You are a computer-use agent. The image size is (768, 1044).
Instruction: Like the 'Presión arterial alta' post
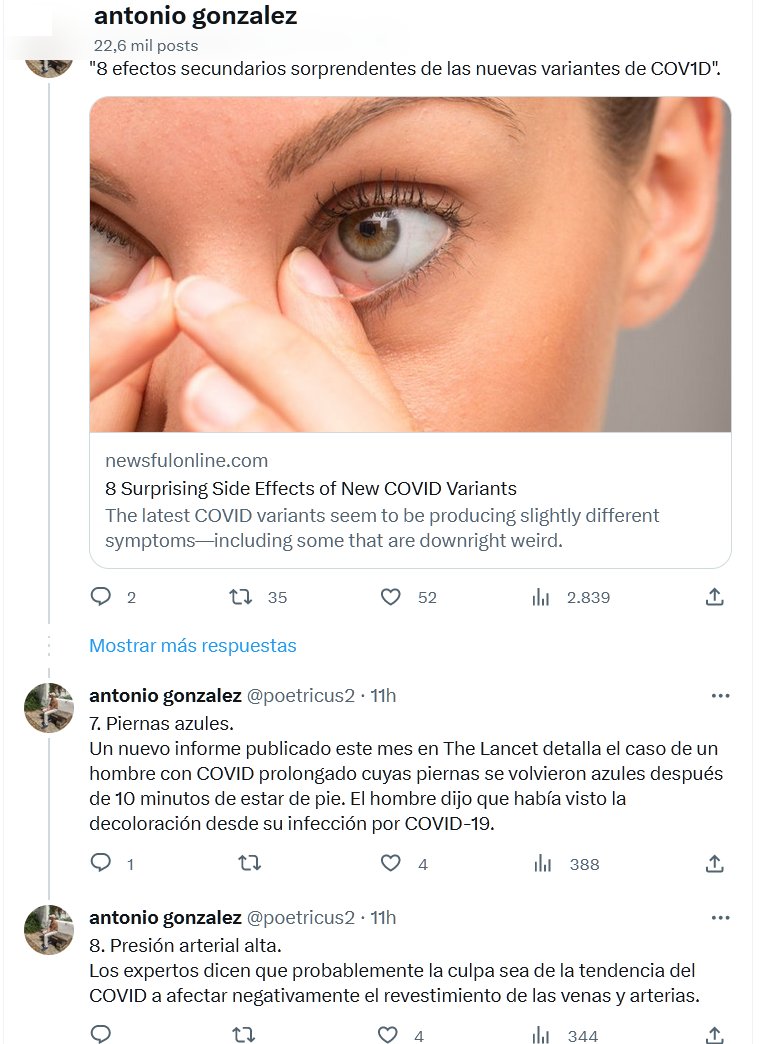(391, 1035)
